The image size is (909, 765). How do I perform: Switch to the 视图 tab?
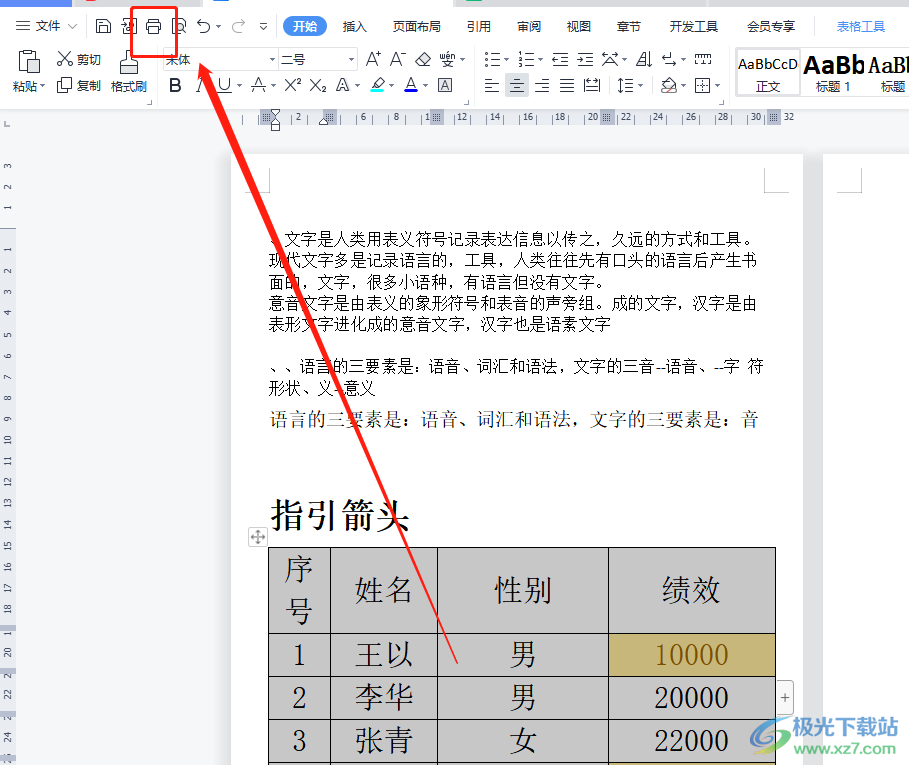point(579,27)
